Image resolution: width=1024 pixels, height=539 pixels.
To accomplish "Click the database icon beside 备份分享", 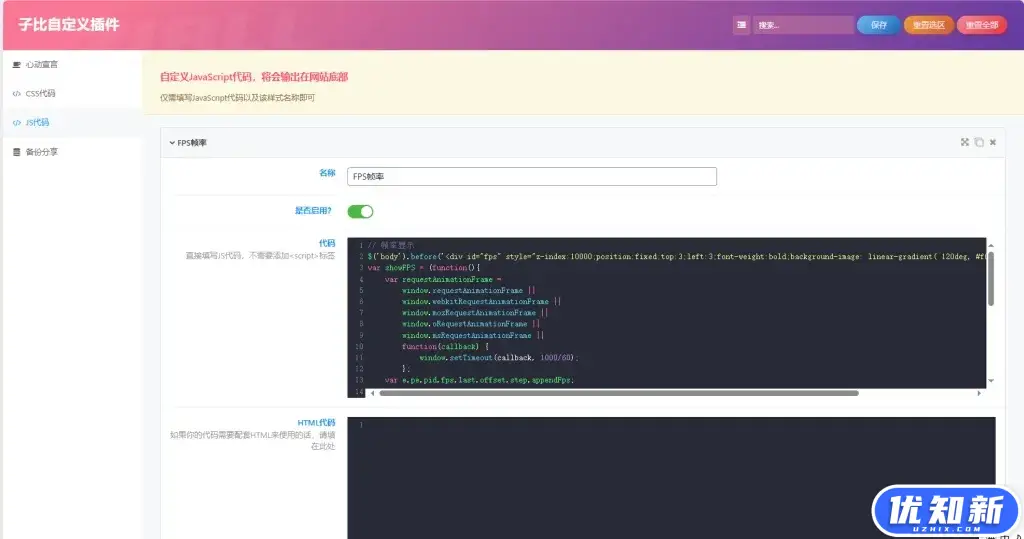I will pos(16,152).
